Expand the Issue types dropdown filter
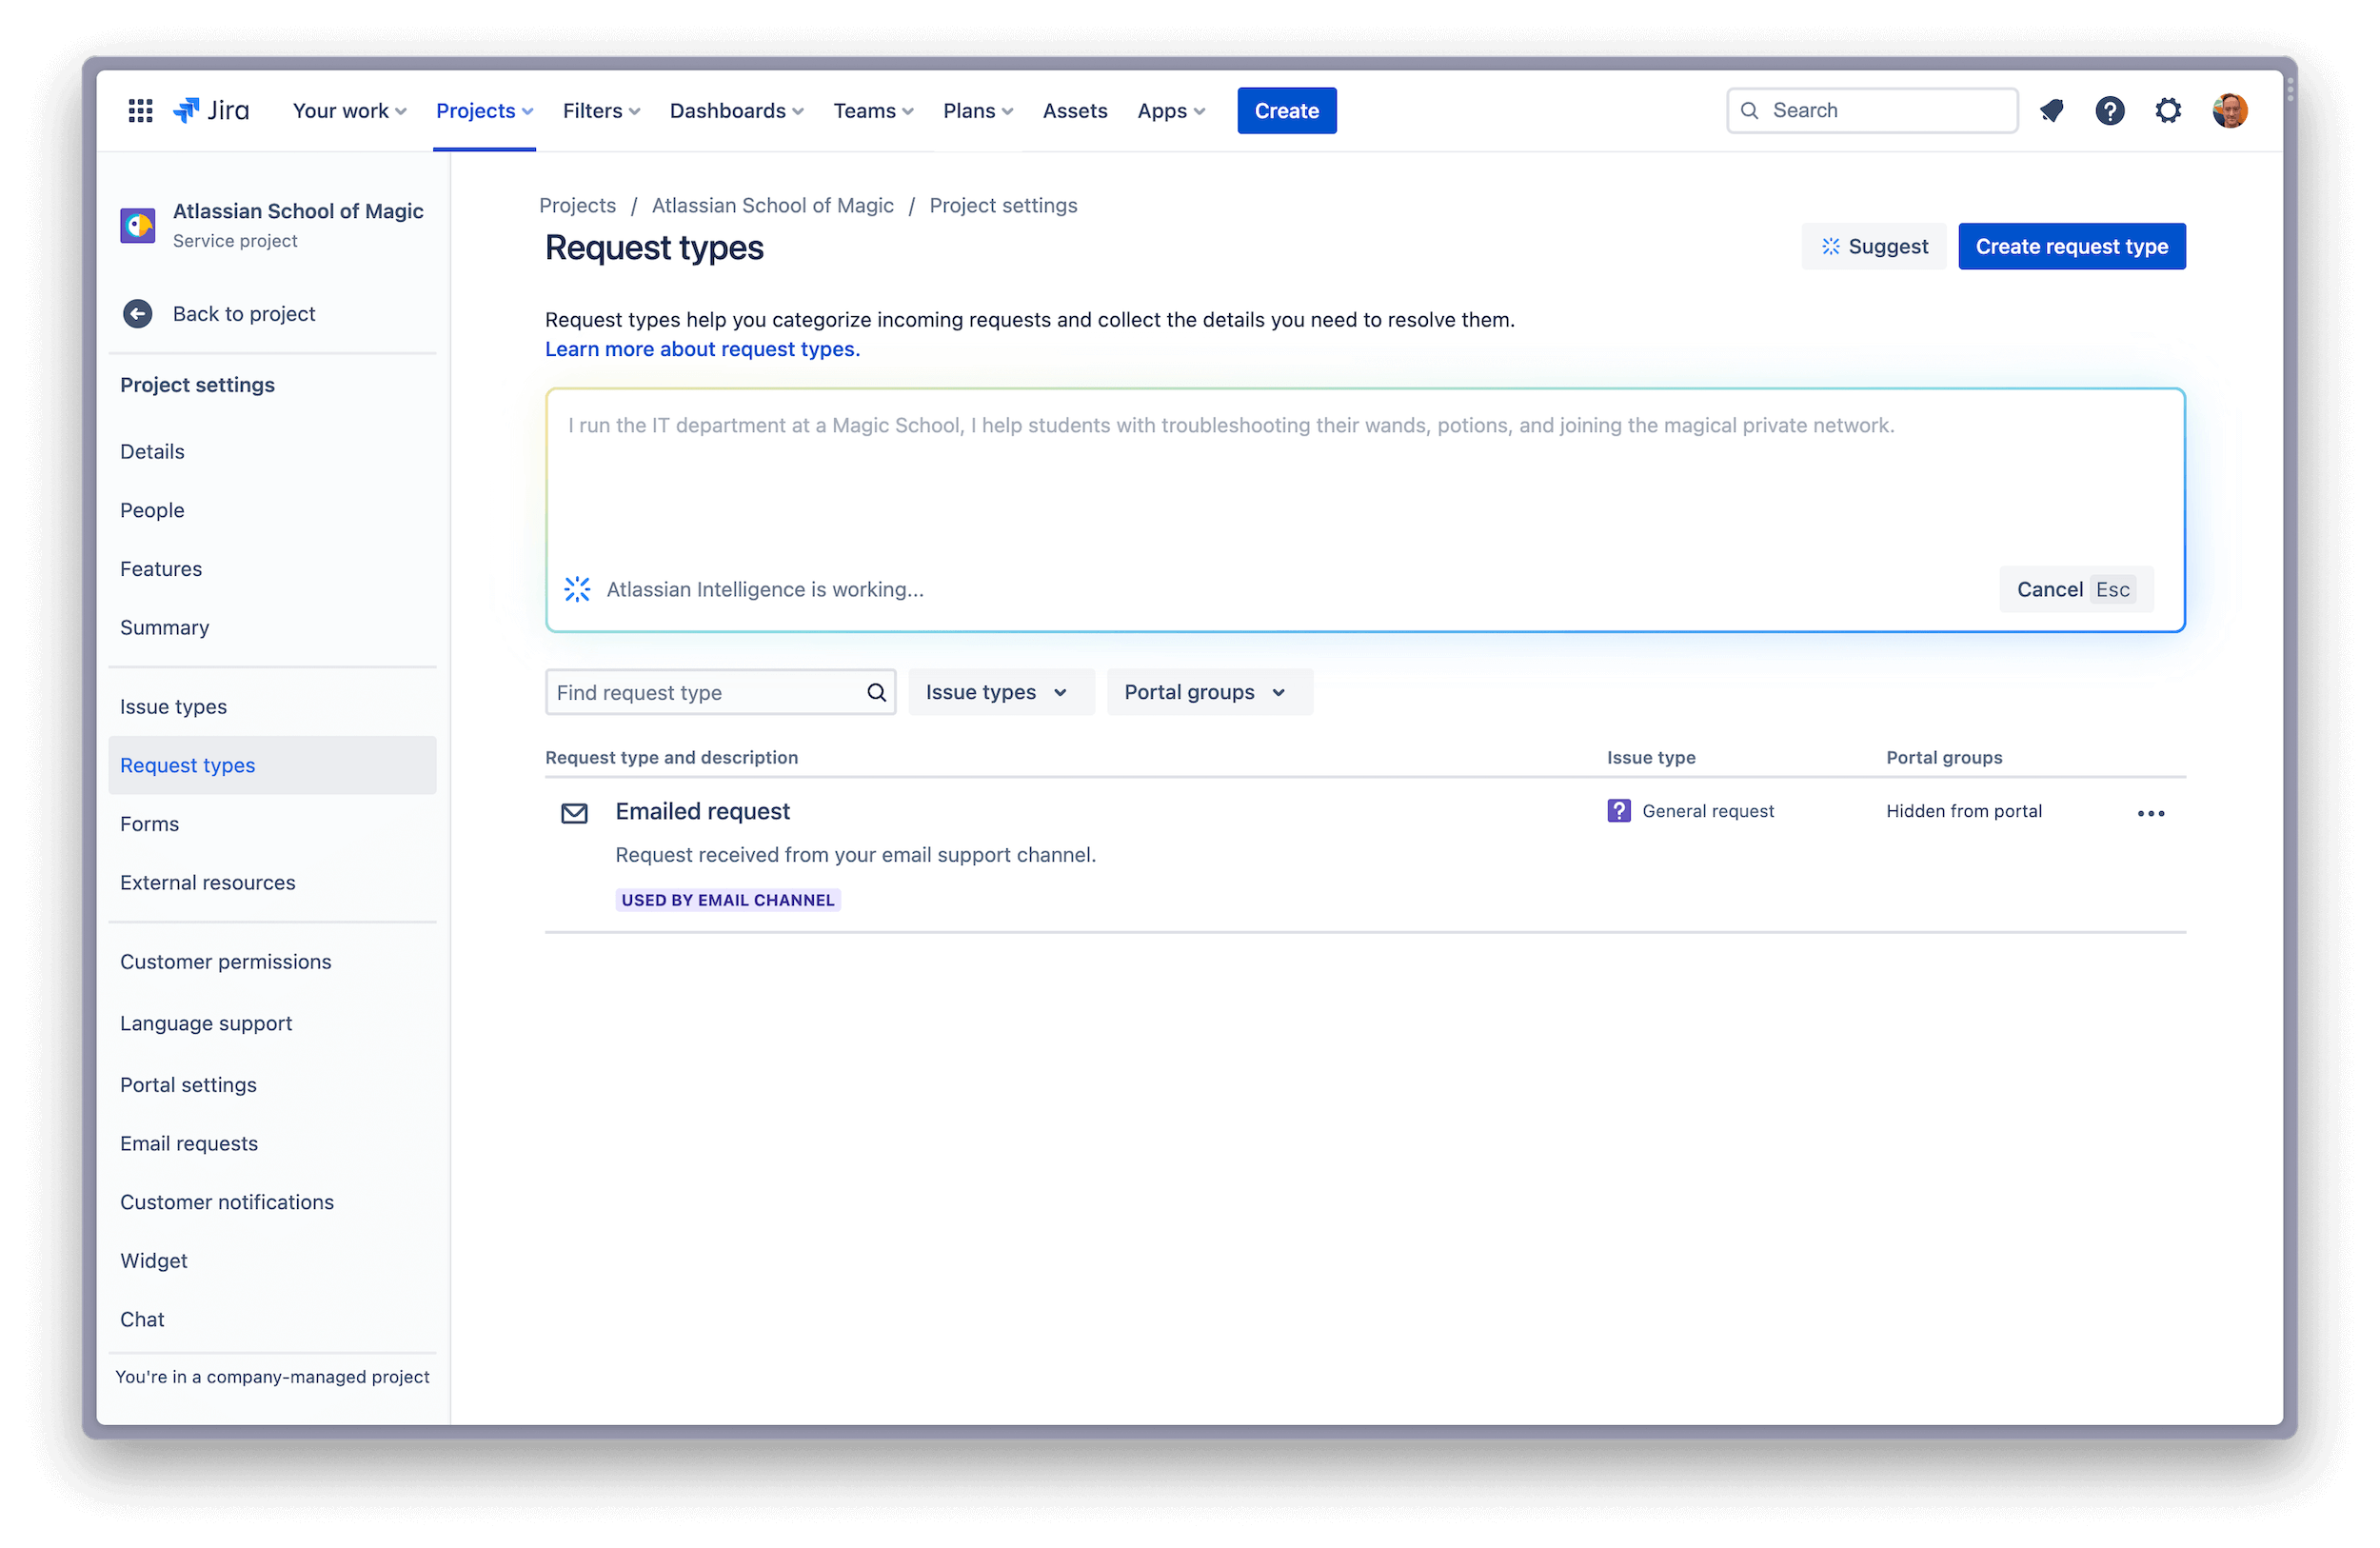Viewport: 2380px width, 1548px height. [998, 691]
